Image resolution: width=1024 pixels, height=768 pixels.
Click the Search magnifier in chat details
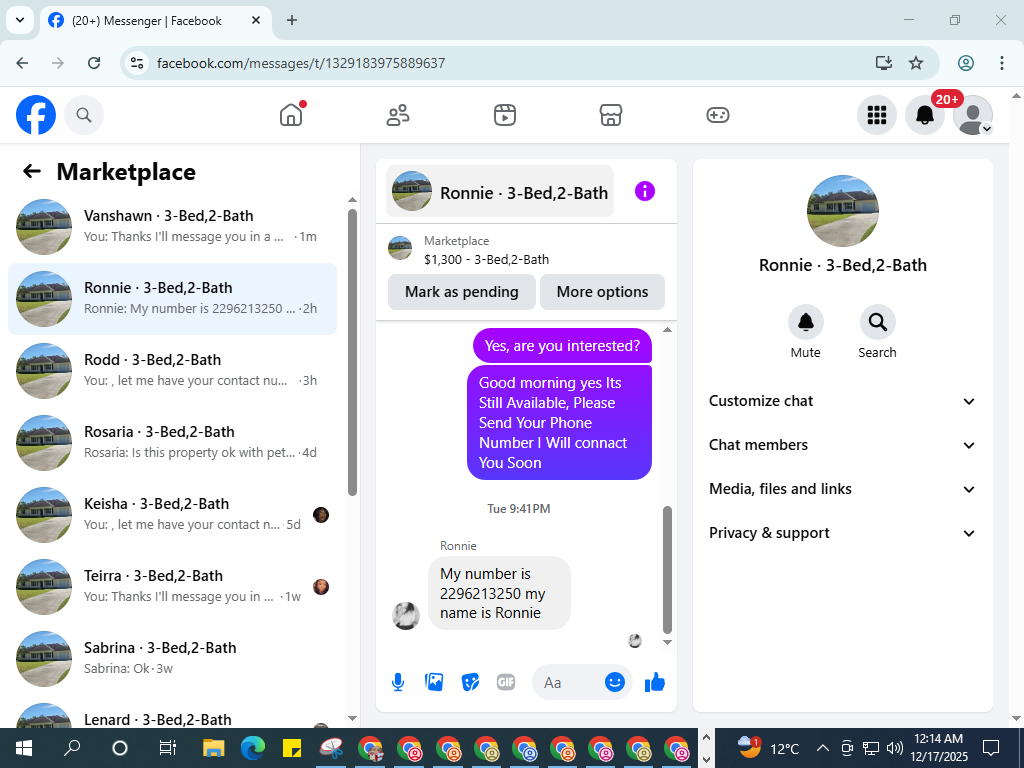[877, 322]
